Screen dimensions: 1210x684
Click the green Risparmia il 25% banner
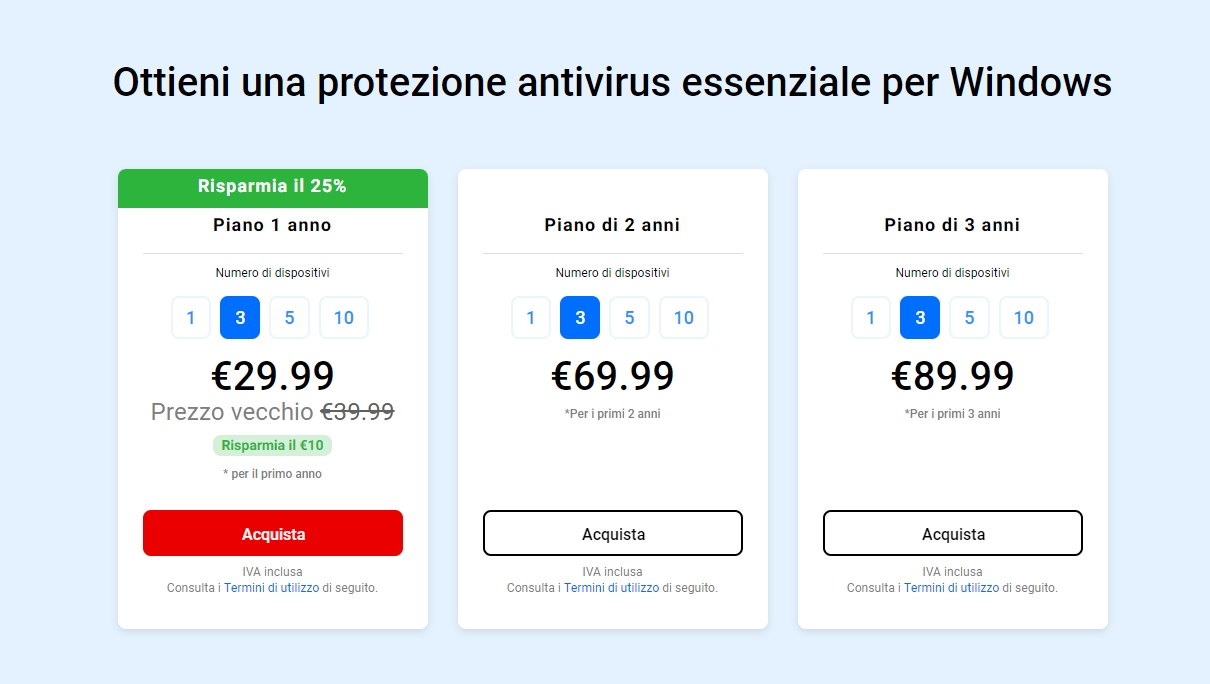point(273,187)
